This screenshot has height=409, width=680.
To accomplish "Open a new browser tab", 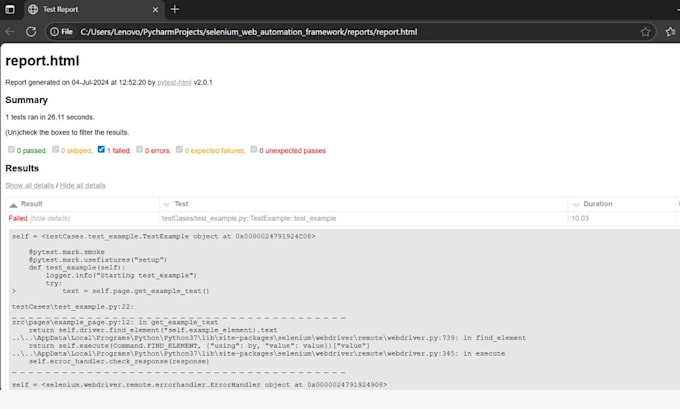I will tap(175, 9).
